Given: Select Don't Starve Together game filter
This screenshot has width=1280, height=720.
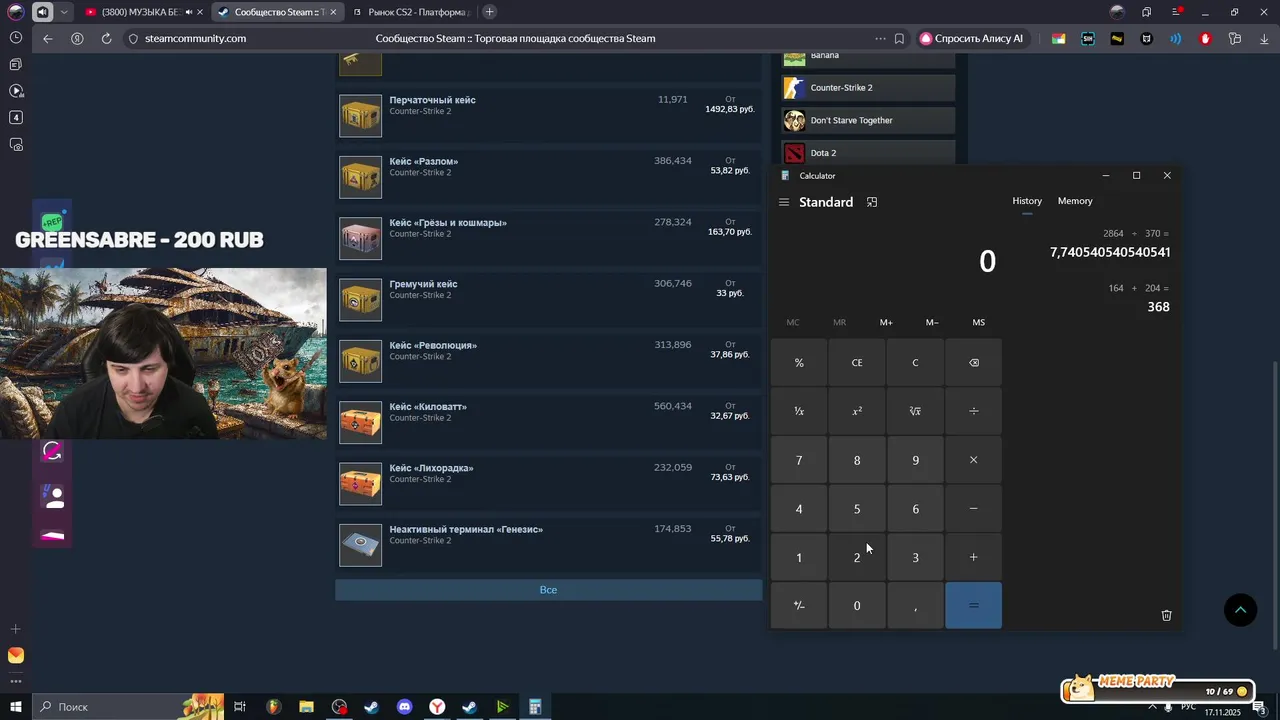Looking at the screenshot, I should (868, 121).
